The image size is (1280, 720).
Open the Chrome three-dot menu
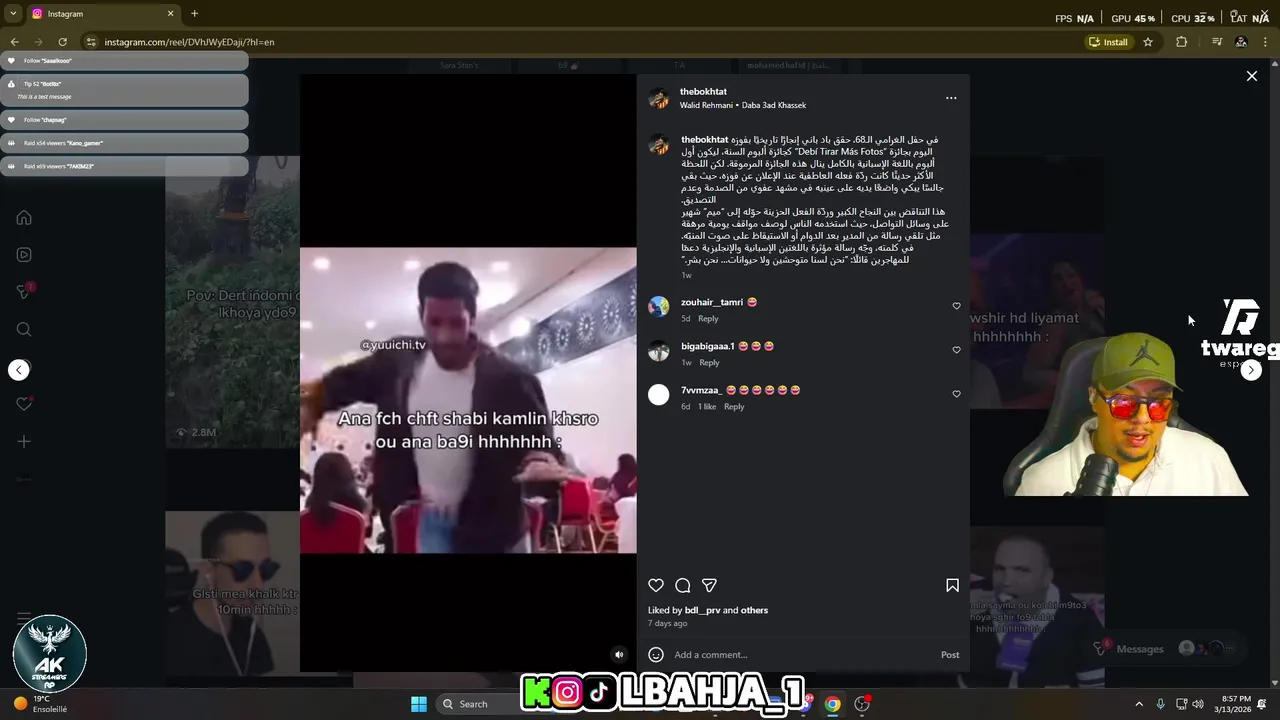pyautogui.click(x=1266, y=42)
